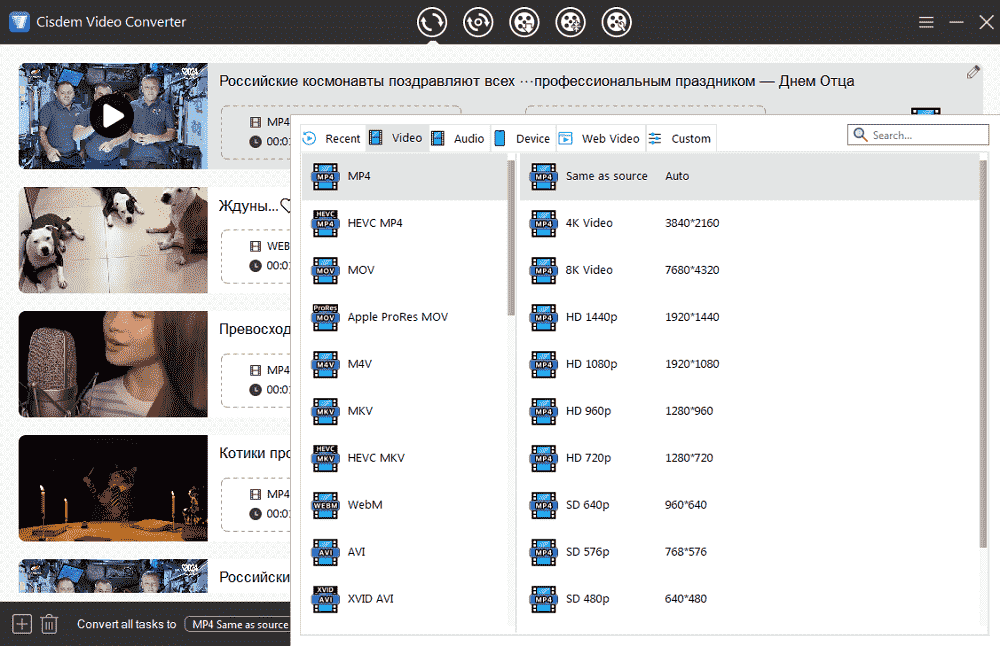Select WebM format
Viewport: 1000px width, 646px height.
(404, 505)
